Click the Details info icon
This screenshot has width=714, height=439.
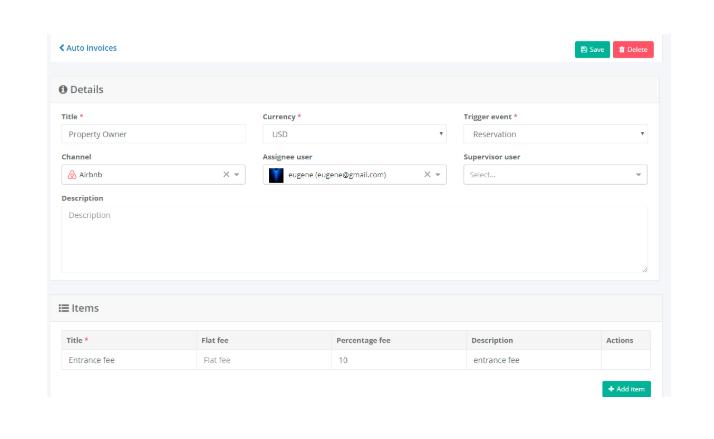[63, 90]
